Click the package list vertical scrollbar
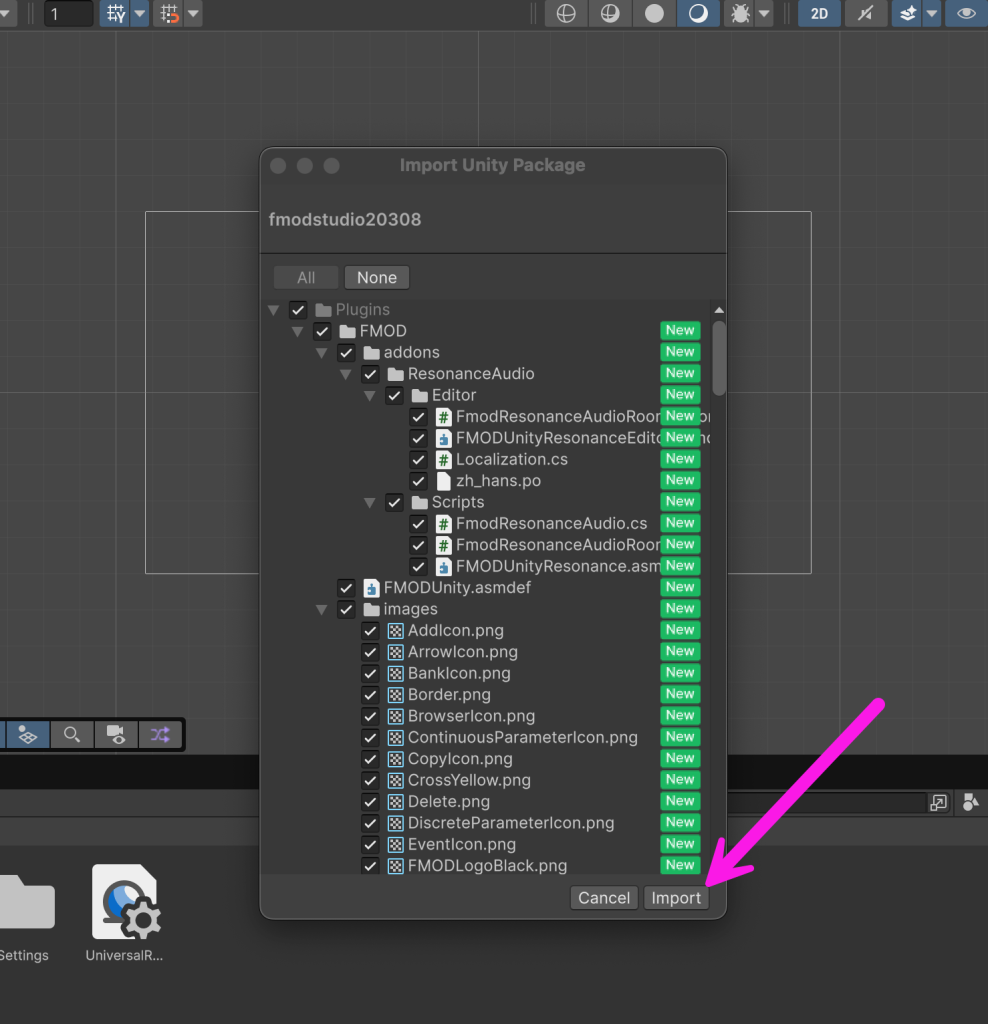Image resolution: width=988 pixels, height=1024 pixels. (718, 357)
